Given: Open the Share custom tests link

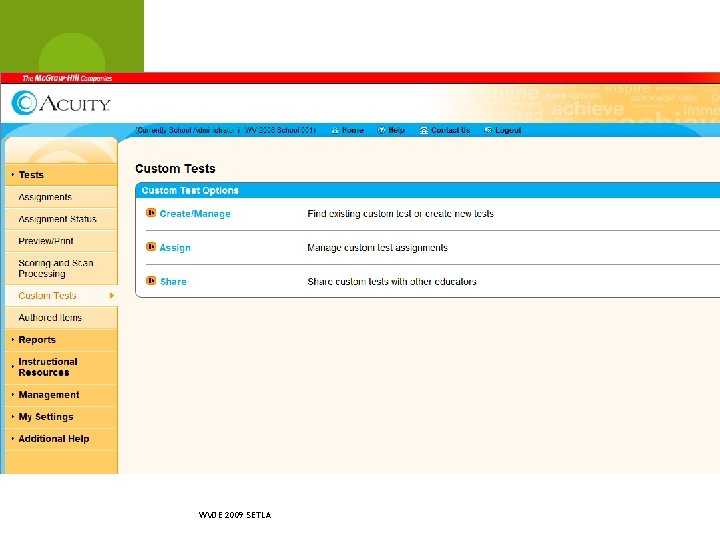Looking at the screenshot, I should tap(173, 281).
